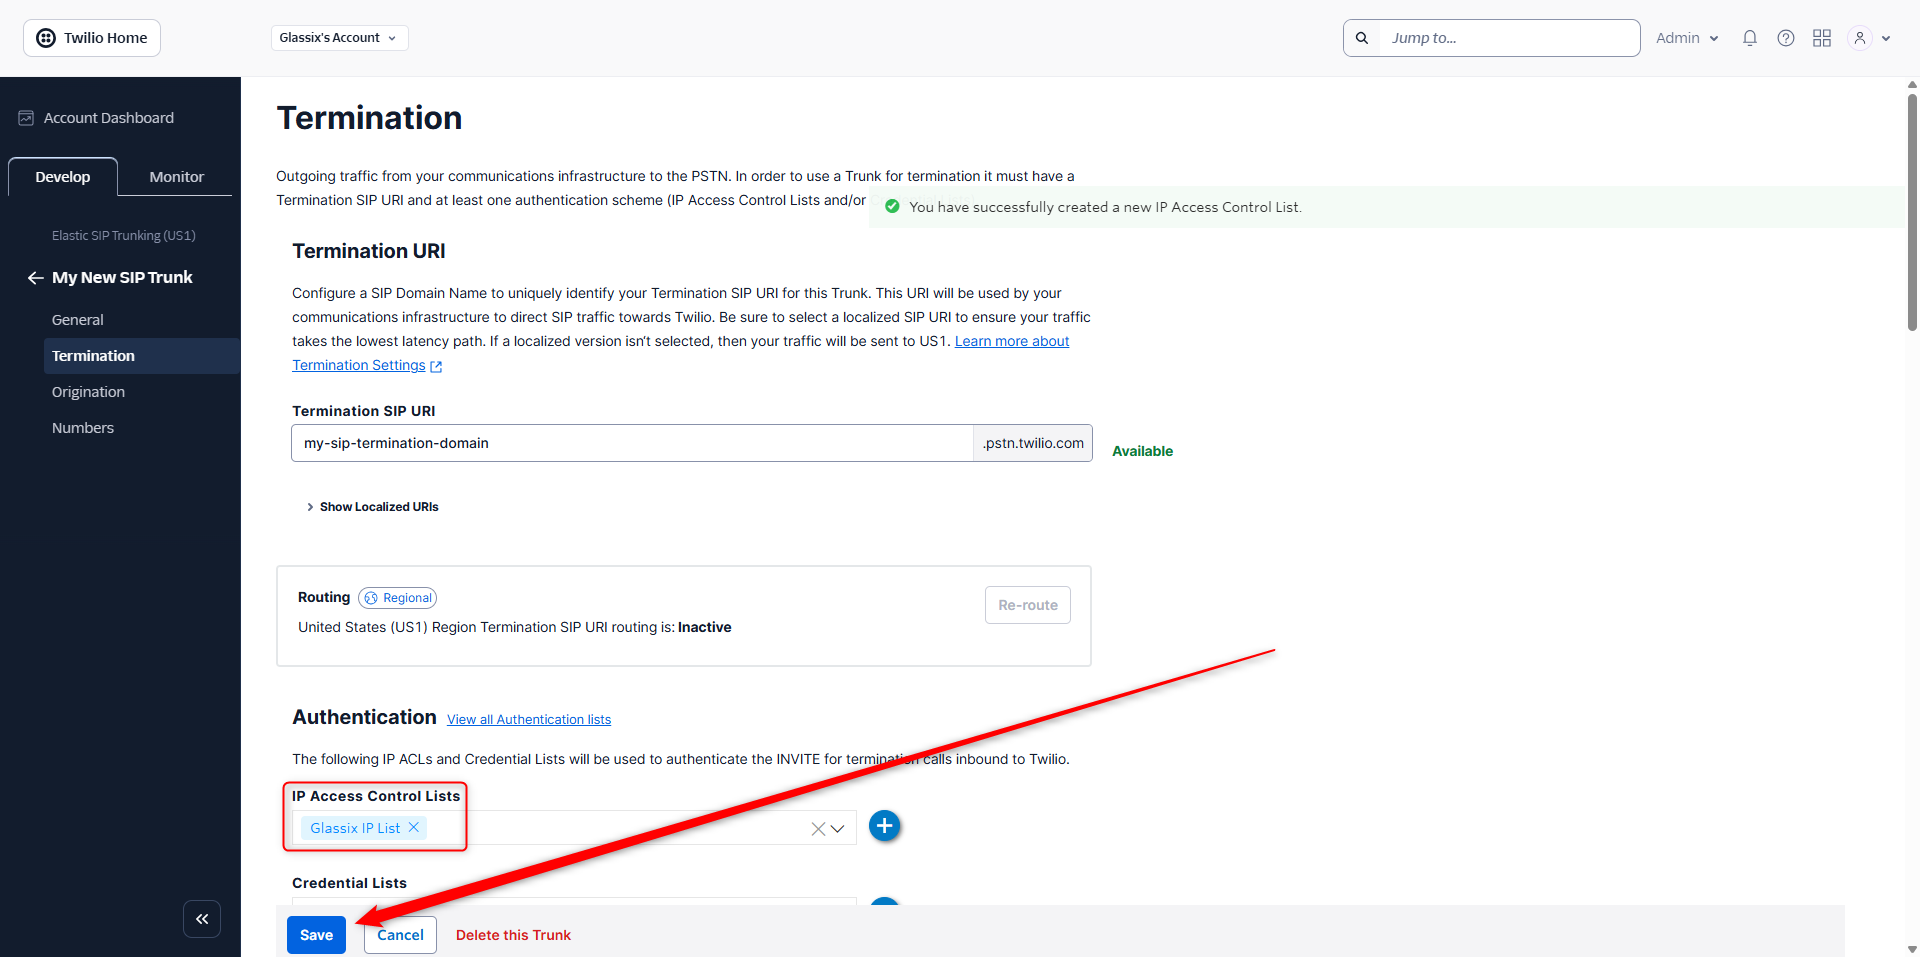Screen dimensions: 1920x957
Task: Open the Glassix's Account dropdown
Action: (x=339, y=38)
